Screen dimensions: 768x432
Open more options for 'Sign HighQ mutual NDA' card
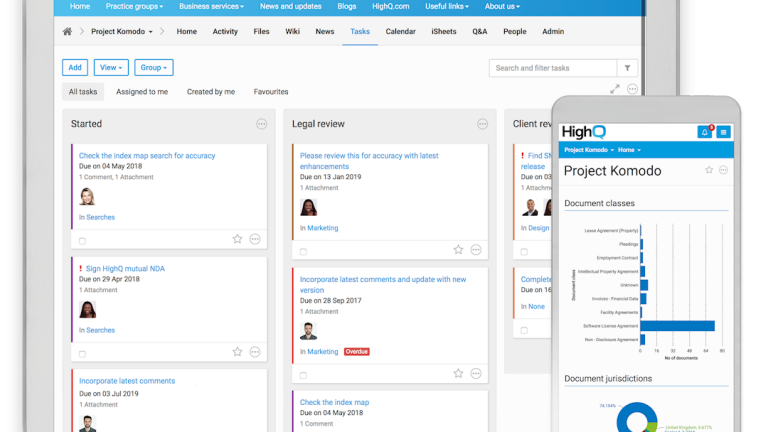[x=255, y=352]
